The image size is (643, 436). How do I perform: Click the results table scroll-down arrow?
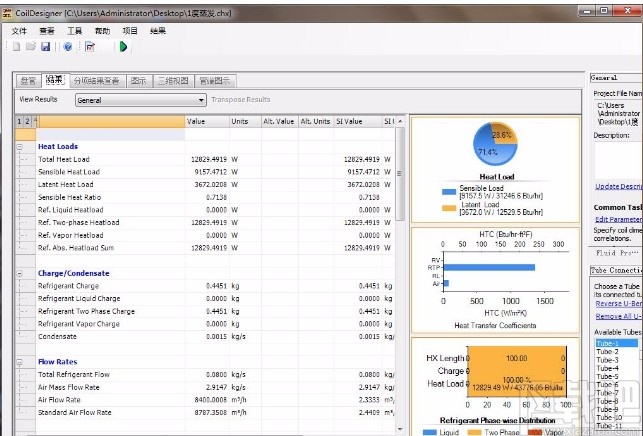tap(400, 429)
